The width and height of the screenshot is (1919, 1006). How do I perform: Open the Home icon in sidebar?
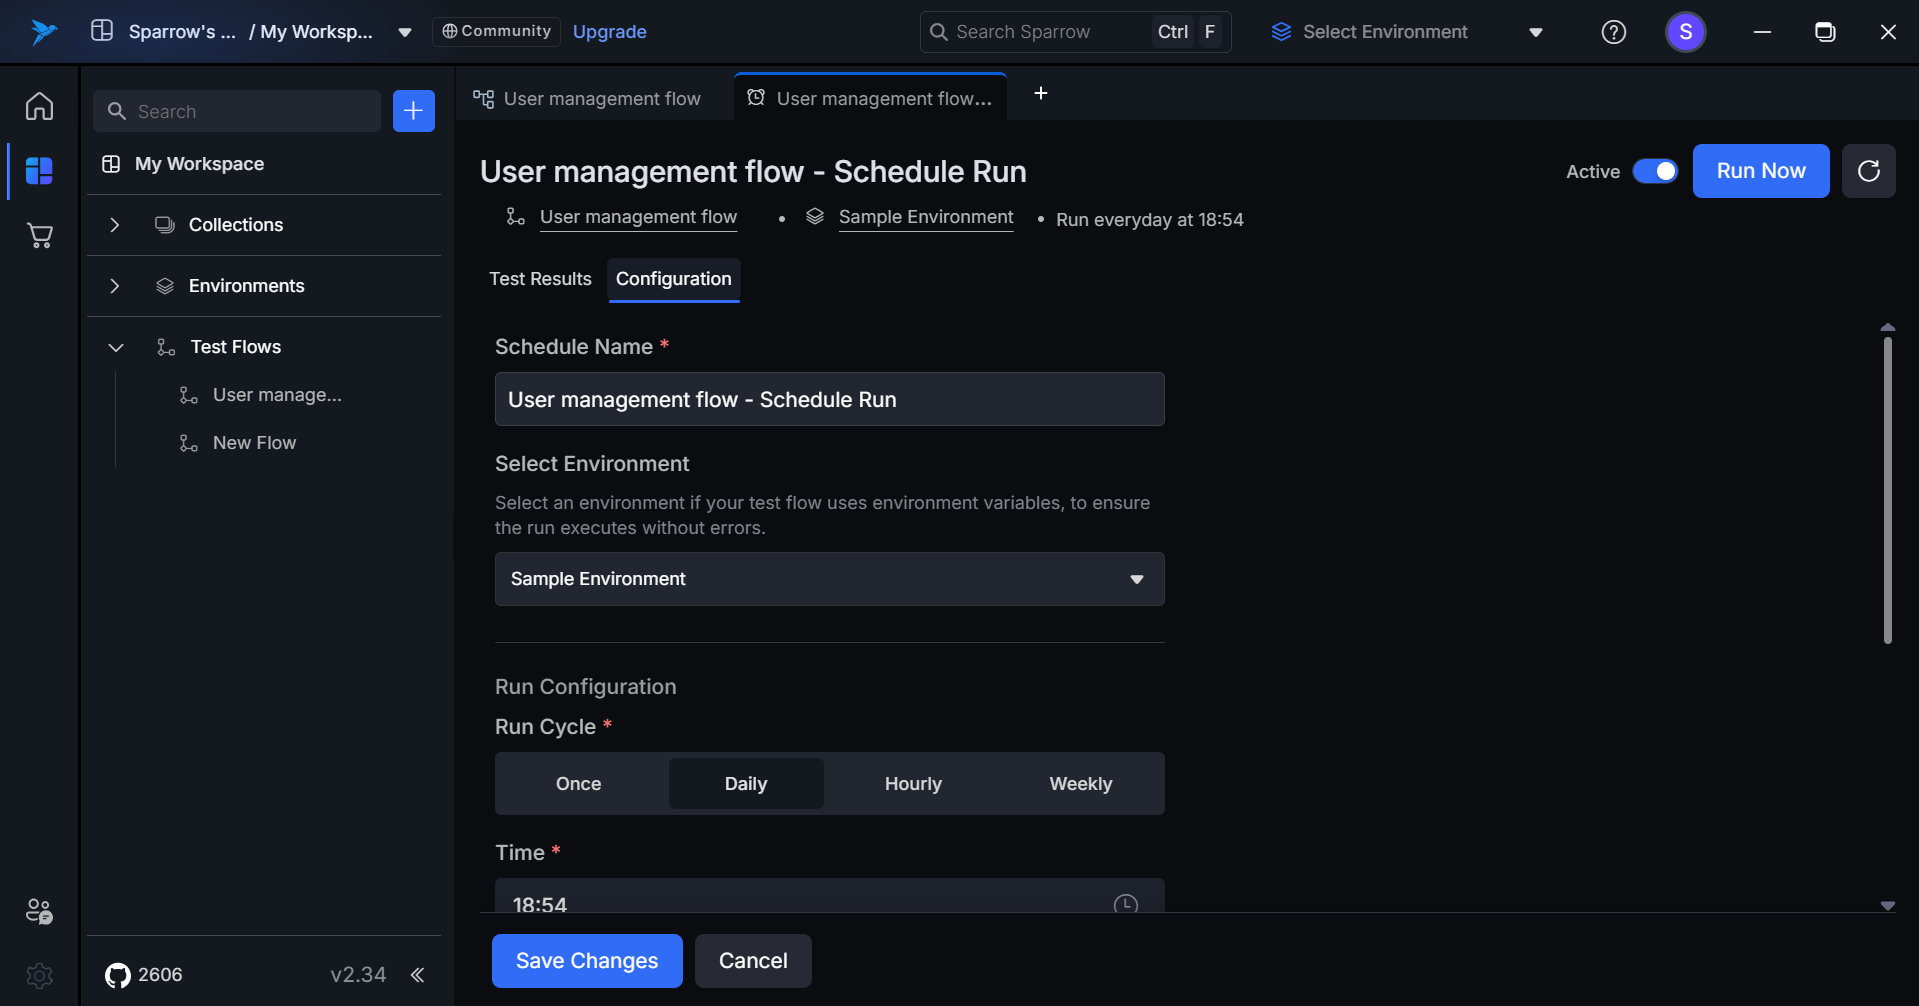[39, 106]
